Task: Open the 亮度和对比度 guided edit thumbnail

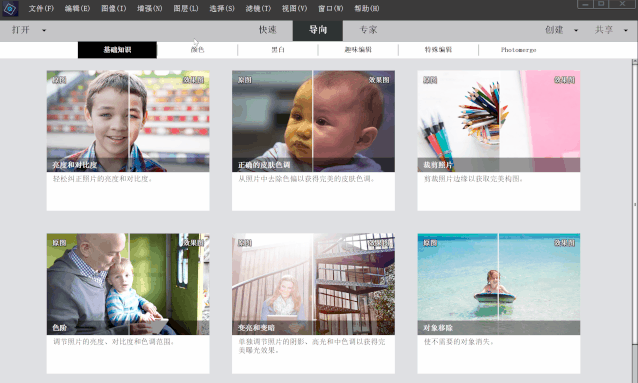Action: pos(128,121)
